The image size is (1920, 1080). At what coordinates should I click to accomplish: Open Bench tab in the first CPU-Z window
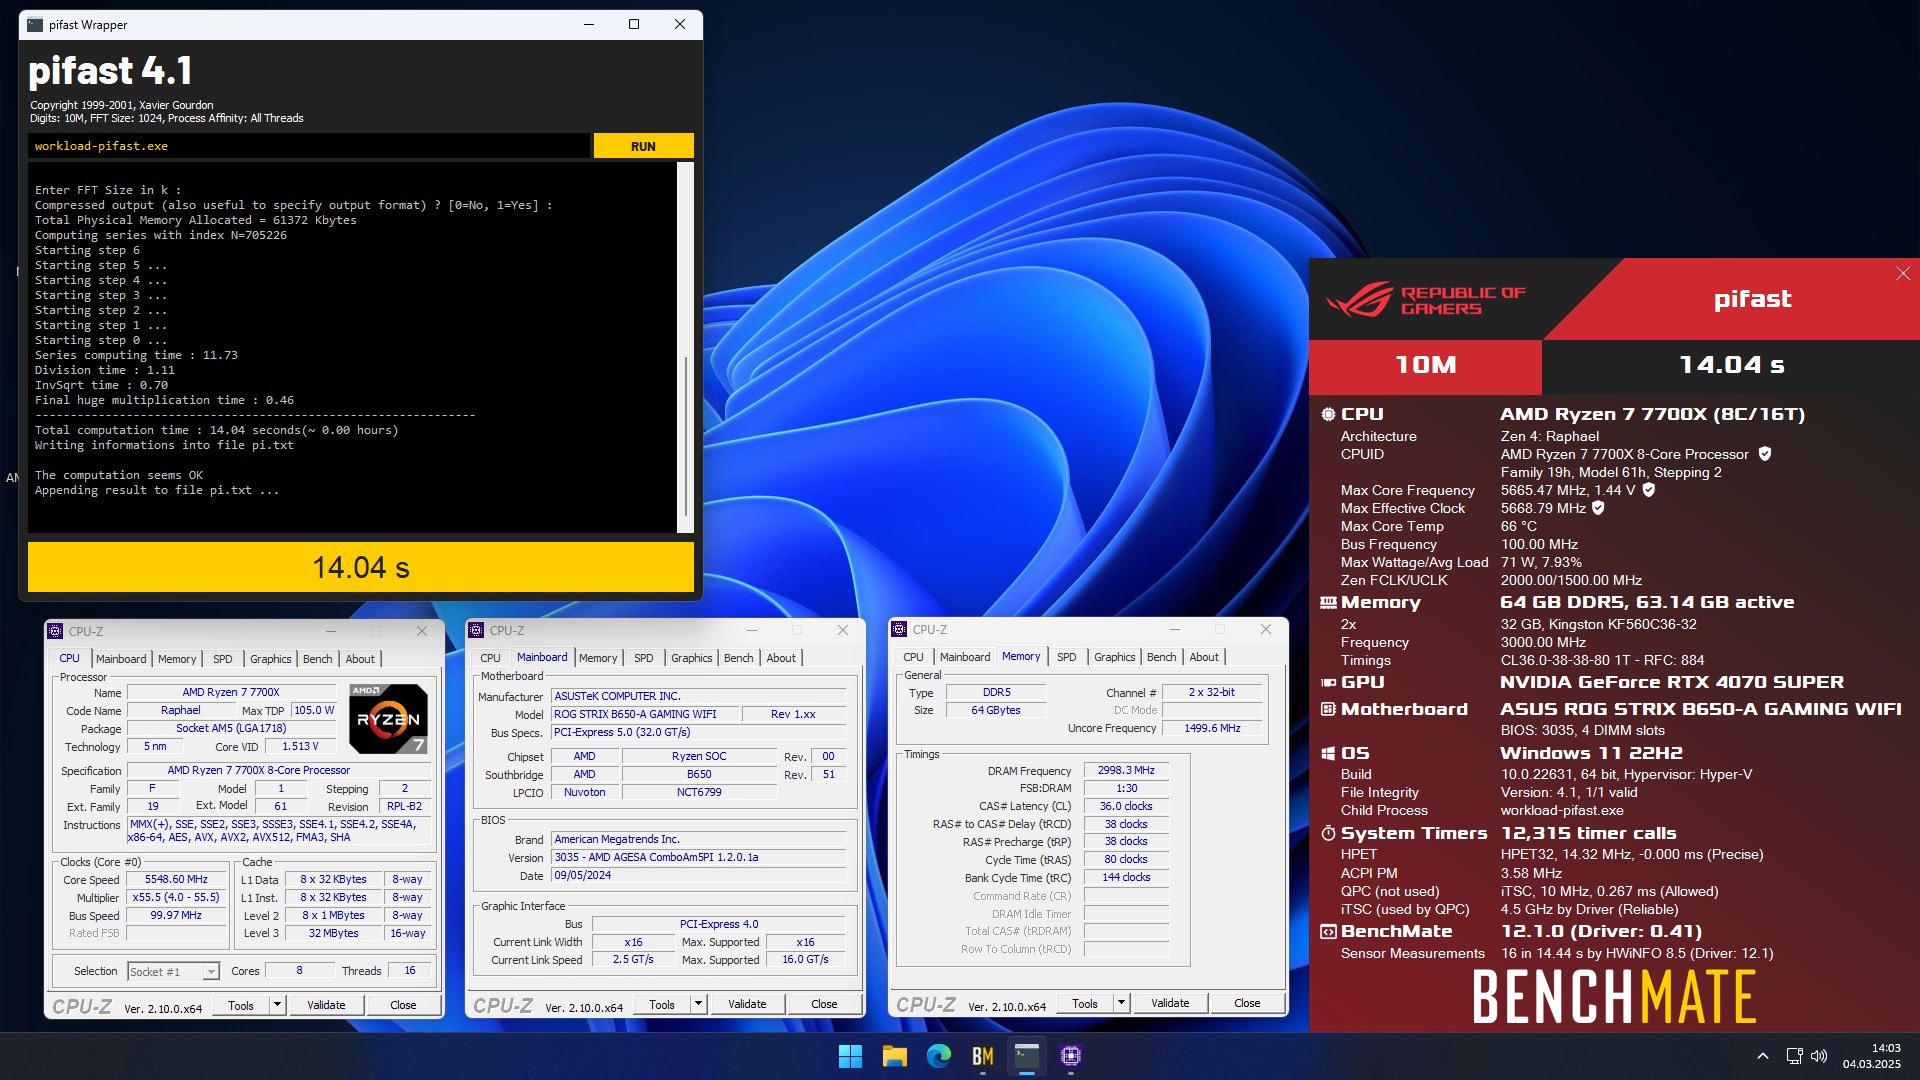317,659
